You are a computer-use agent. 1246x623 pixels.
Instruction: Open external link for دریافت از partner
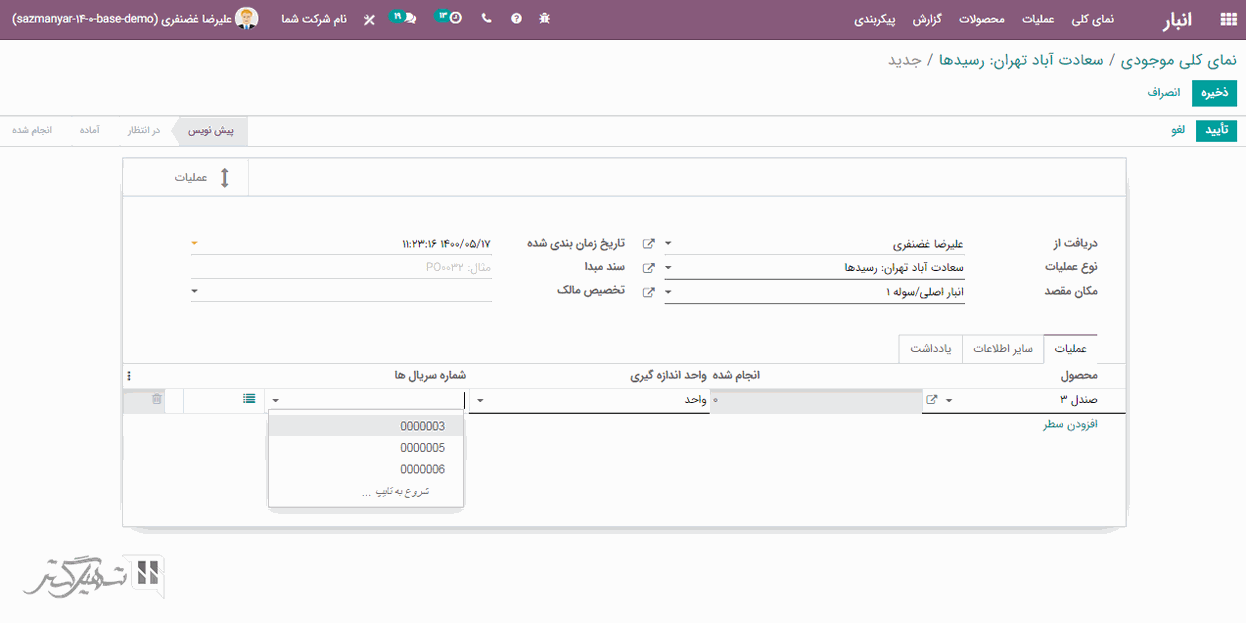[x=648, y=243]
